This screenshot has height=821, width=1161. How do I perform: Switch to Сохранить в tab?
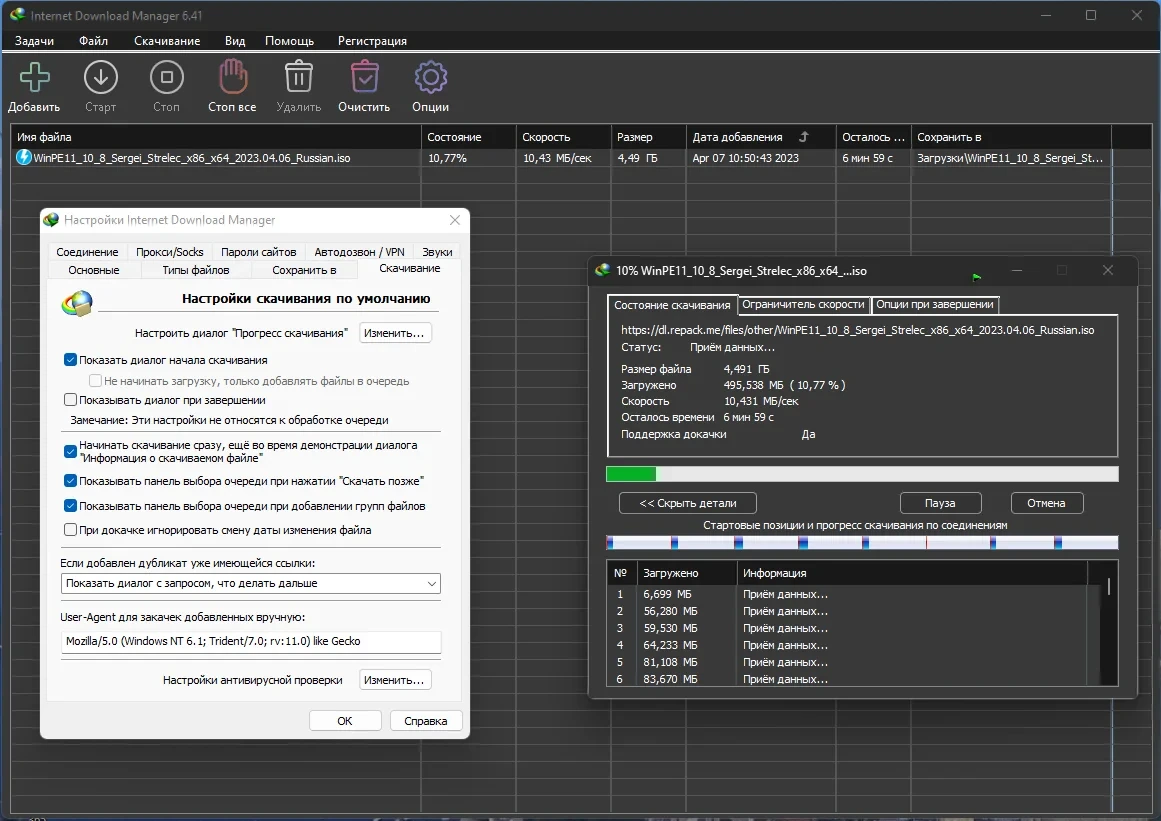coord(304,270)
